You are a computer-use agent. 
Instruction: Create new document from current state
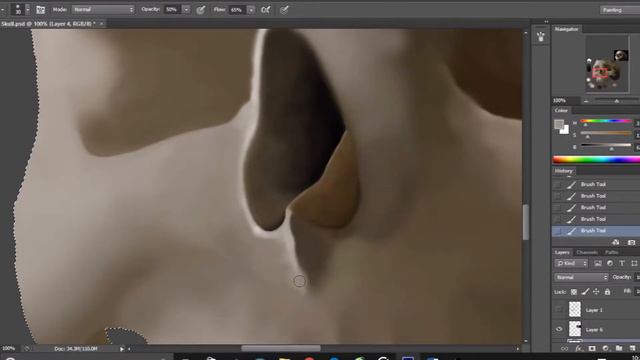(x=616, y=242)
